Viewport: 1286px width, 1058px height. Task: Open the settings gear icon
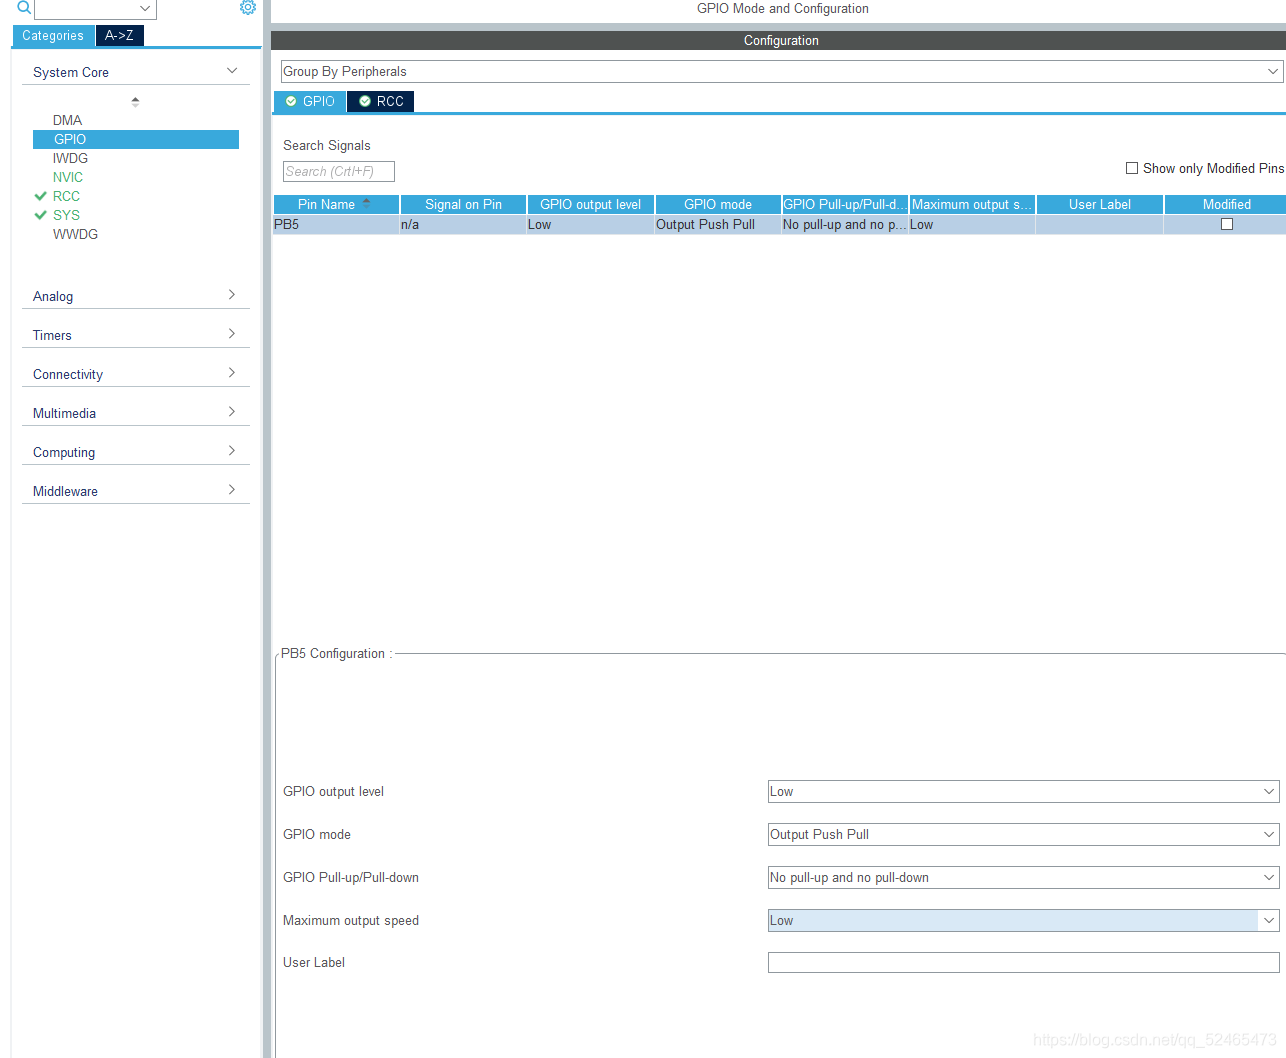248,7
